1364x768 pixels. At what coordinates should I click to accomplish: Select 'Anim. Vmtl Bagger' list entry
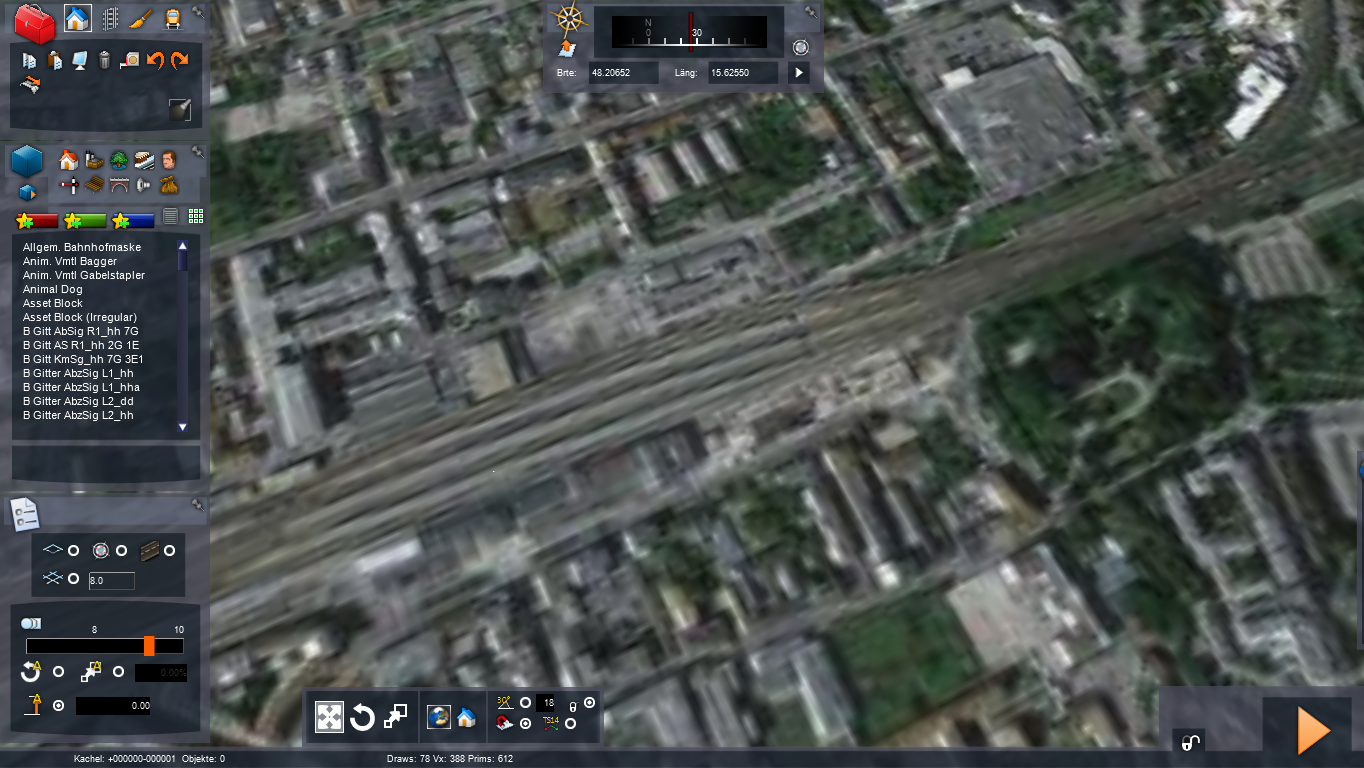pos(70,261)
